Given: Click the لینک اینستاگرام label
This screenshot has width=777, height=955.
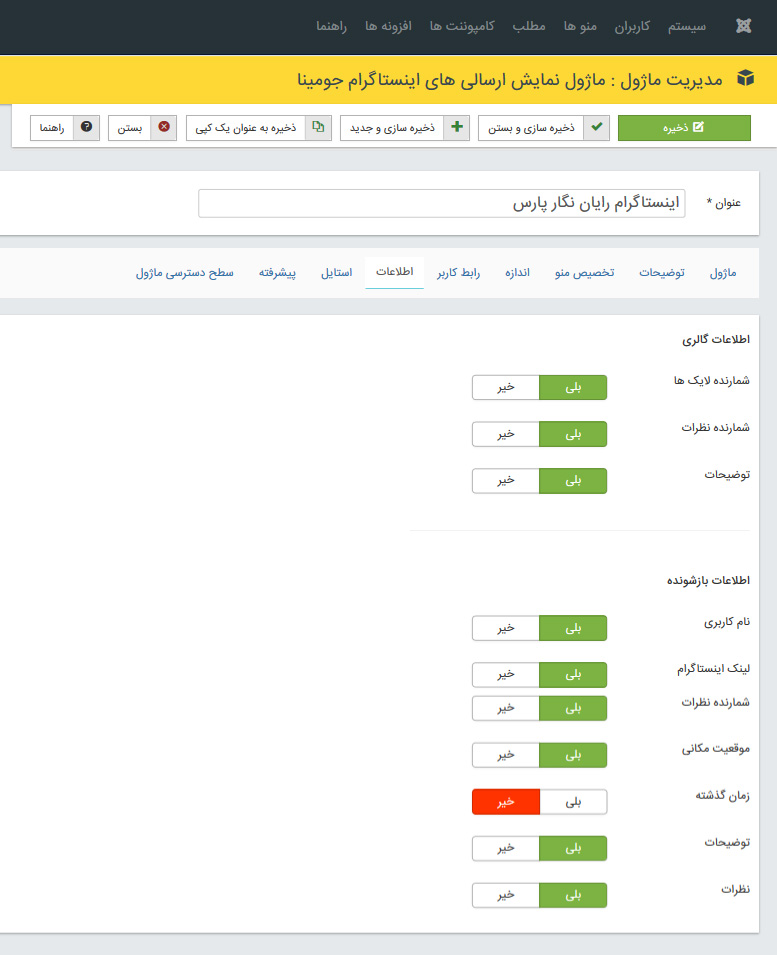Looking at the screenshot, I should click(714, 669).
